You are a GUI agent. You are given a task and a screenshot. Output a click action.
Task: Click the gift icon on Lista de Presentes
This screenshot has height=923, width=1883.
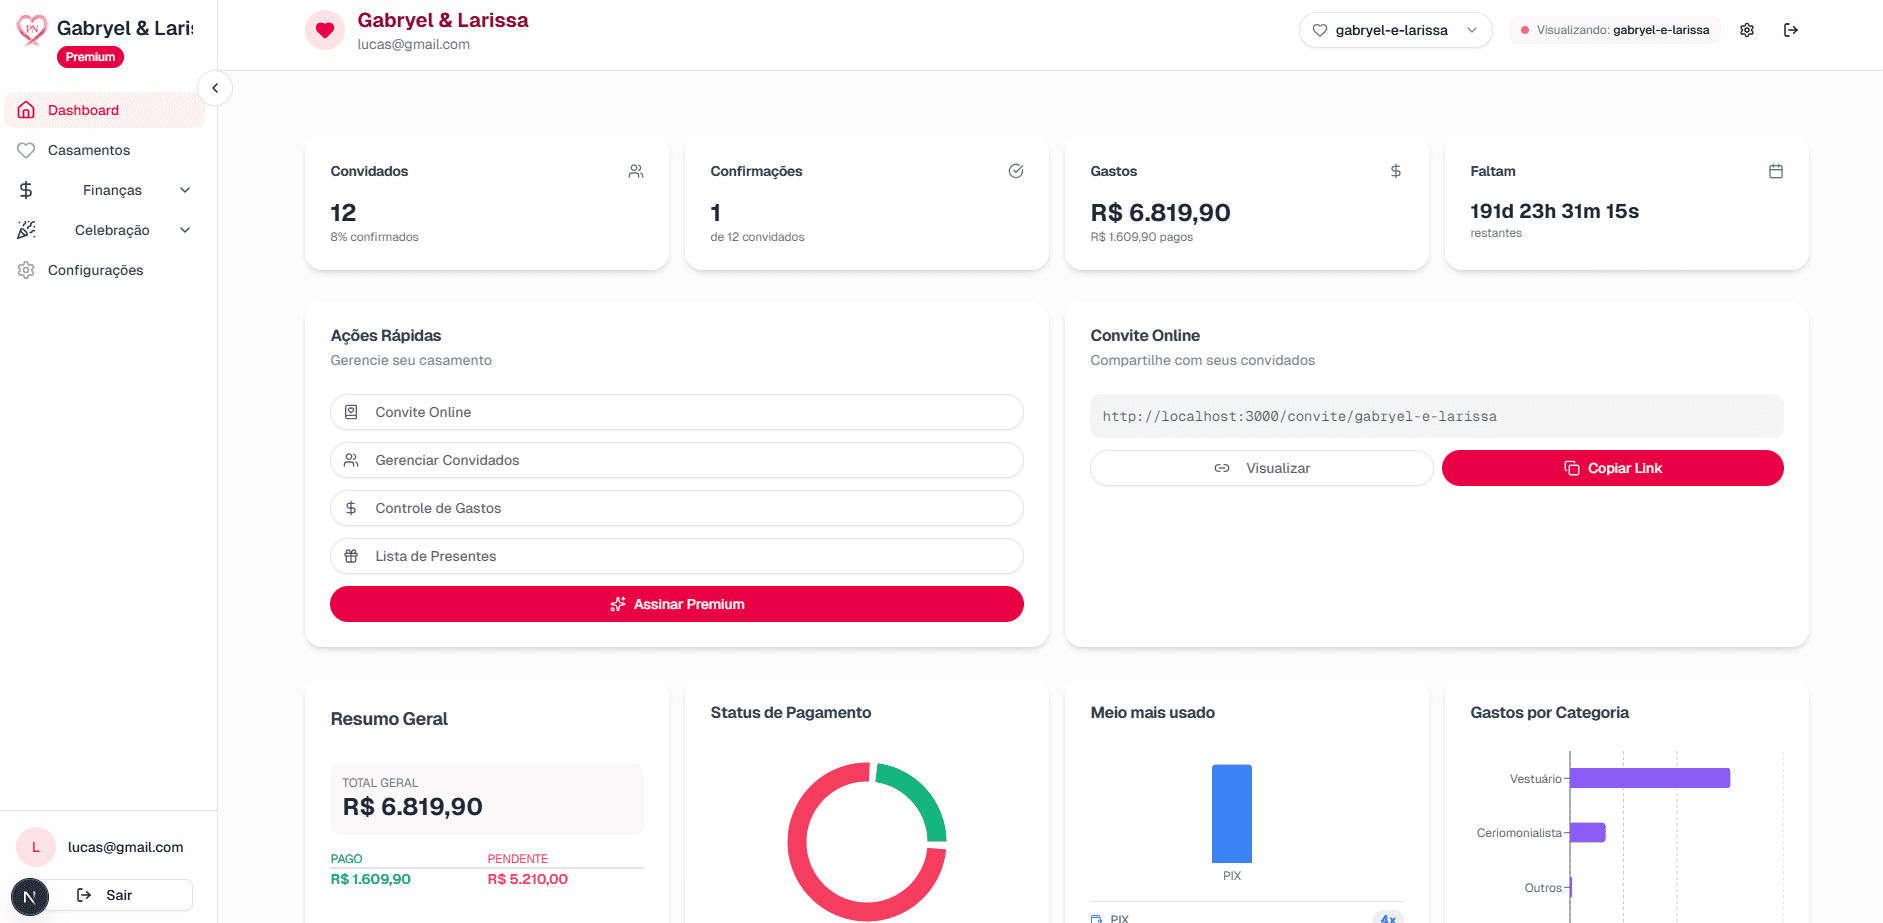click(x=351, y=556)
